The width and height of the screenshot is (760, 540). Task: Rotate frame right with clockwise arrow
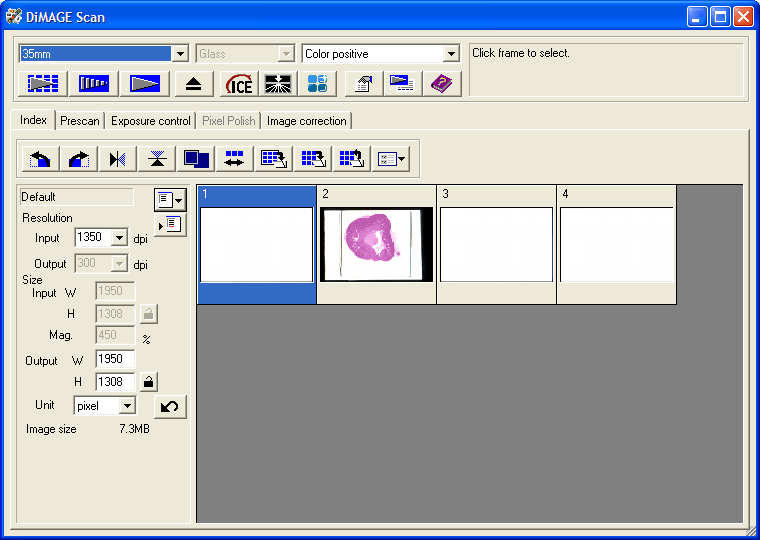coord(79,159)
